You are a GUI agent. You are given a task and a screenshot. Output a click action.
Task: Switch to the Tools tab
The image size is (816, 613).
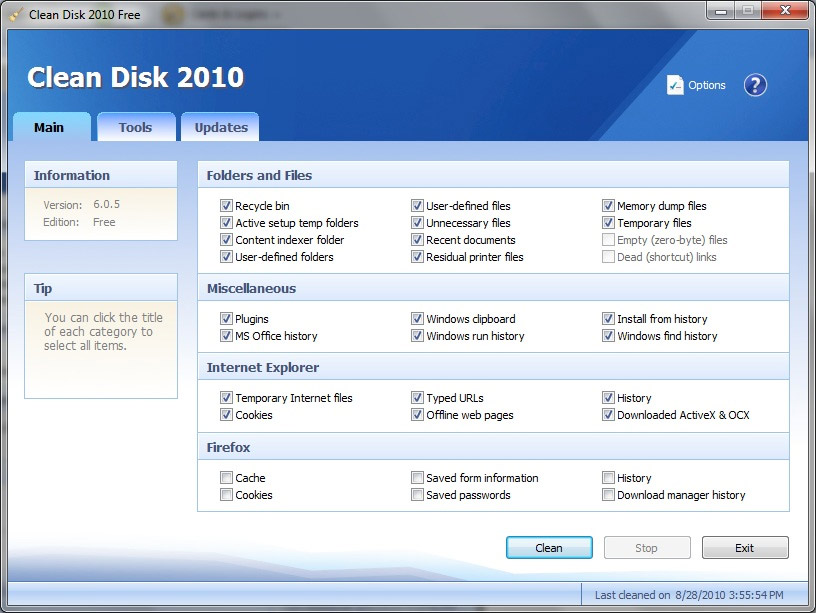(x=136, y=127)
